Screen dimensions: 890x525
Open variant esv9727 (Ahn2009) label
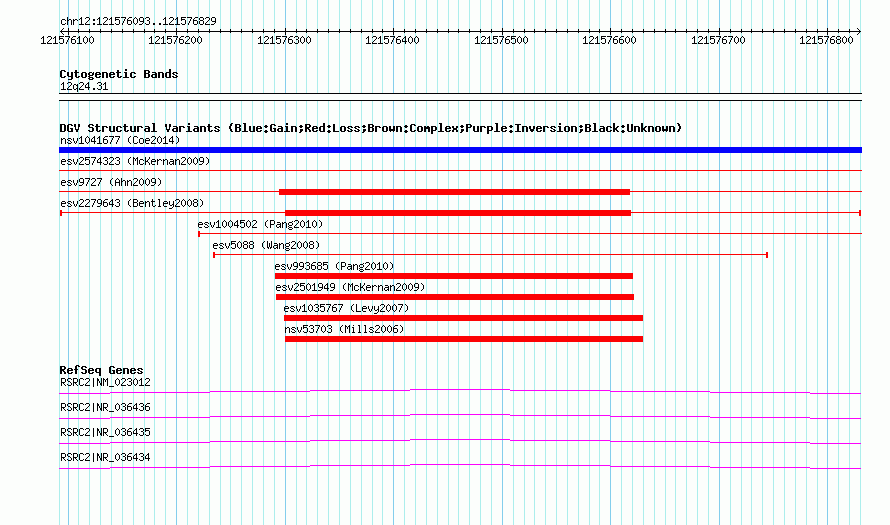[111, 182]
